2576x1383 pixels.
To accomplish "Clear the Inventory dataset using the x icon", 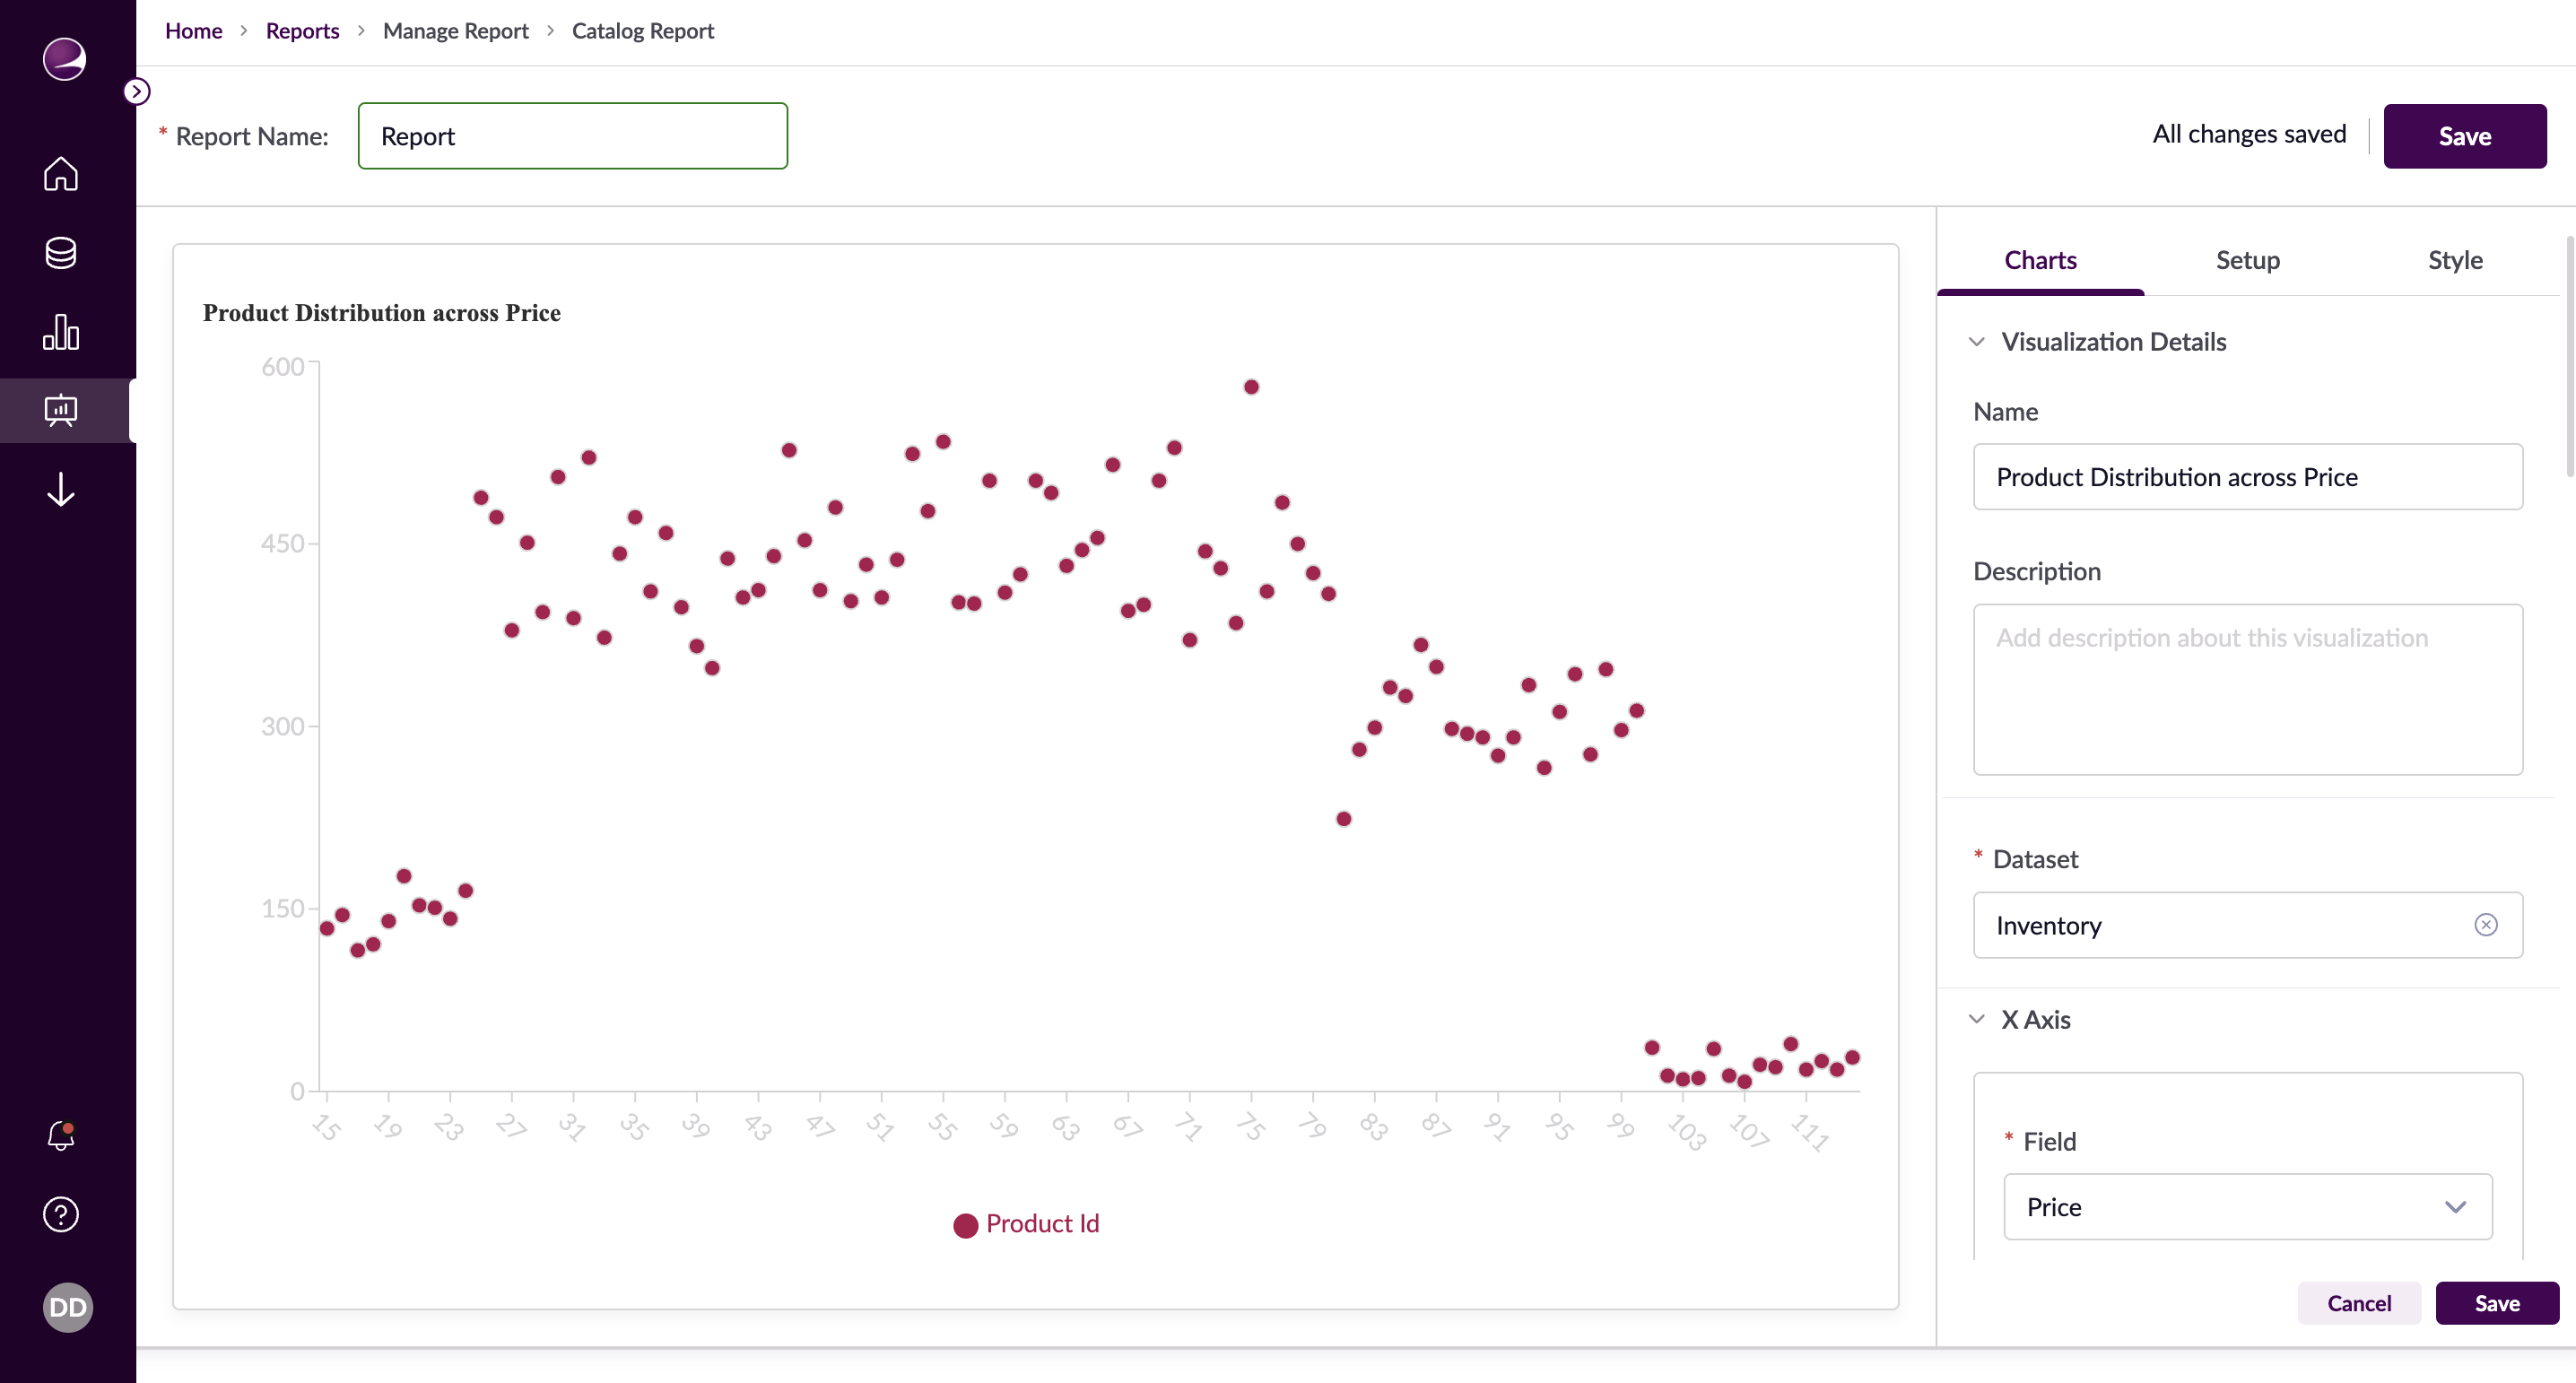I will coord(2487,925).
